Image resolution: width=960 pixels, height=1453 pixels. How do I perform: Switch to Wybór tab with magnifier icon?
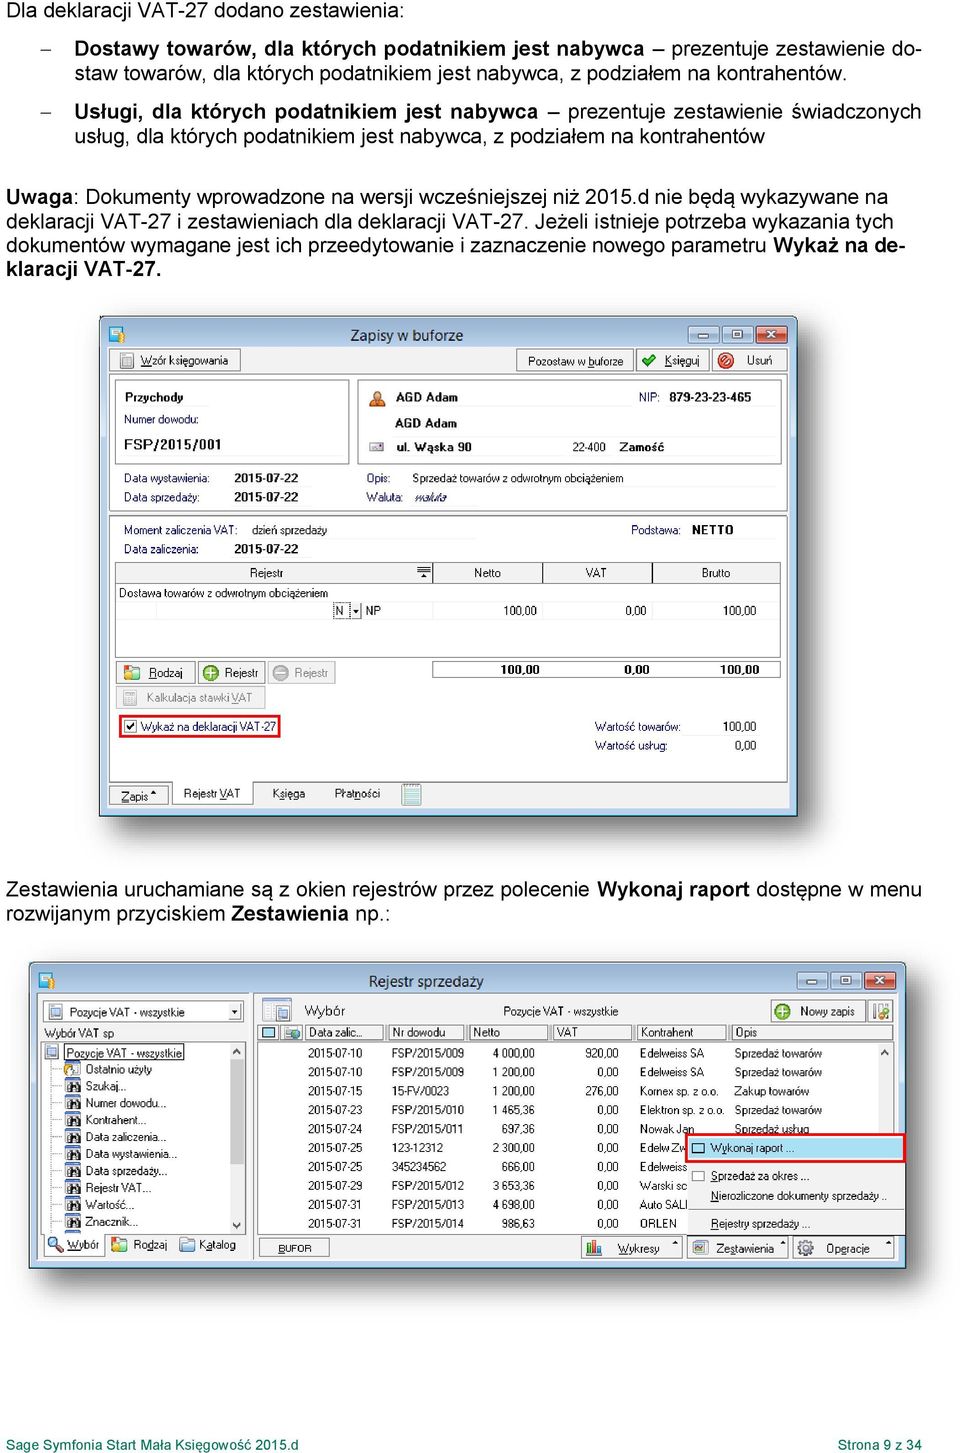click(74, 1246)
